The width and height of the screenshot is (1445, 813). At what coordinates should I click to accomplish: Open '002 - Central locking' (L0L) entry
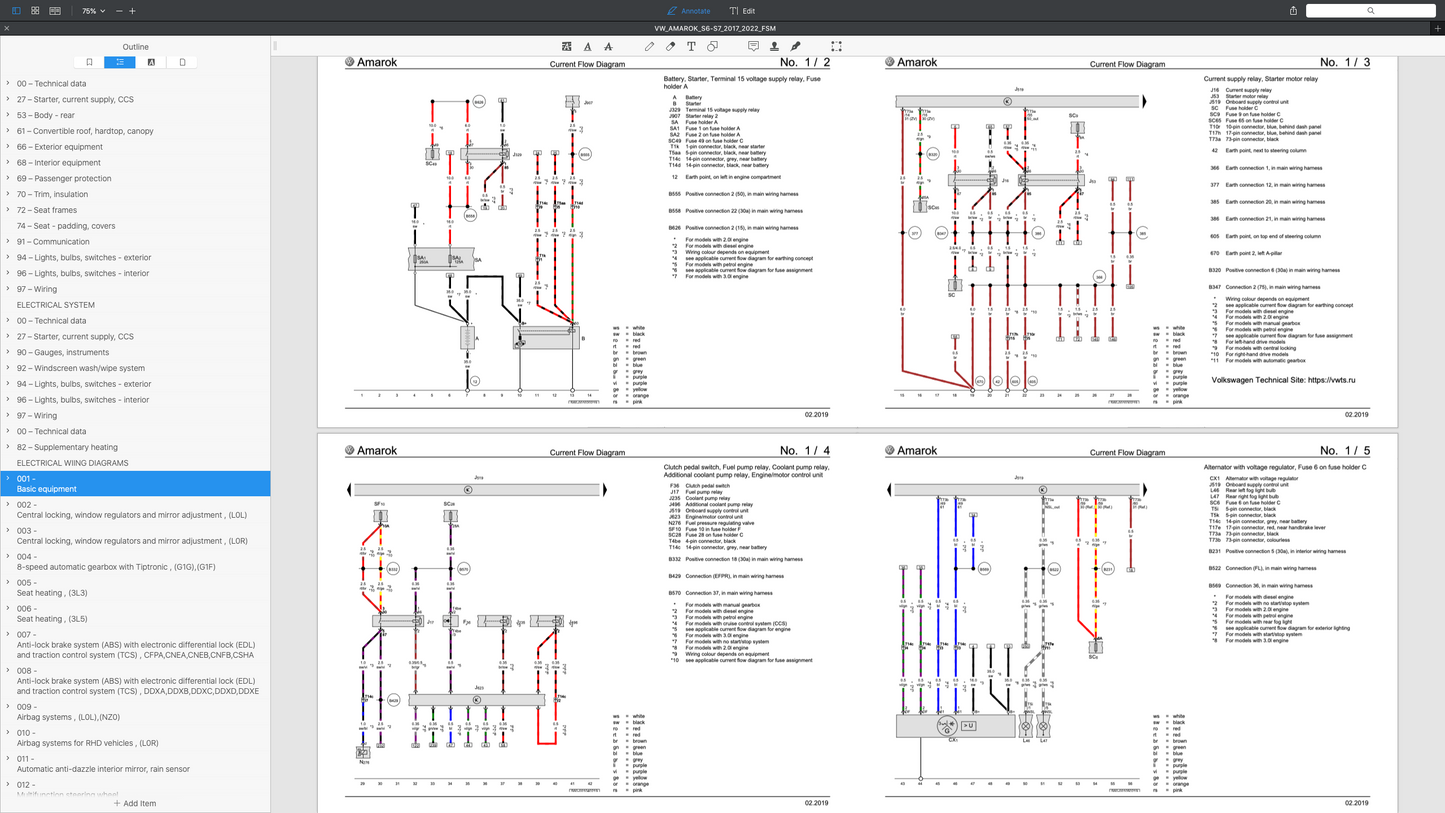132,510
